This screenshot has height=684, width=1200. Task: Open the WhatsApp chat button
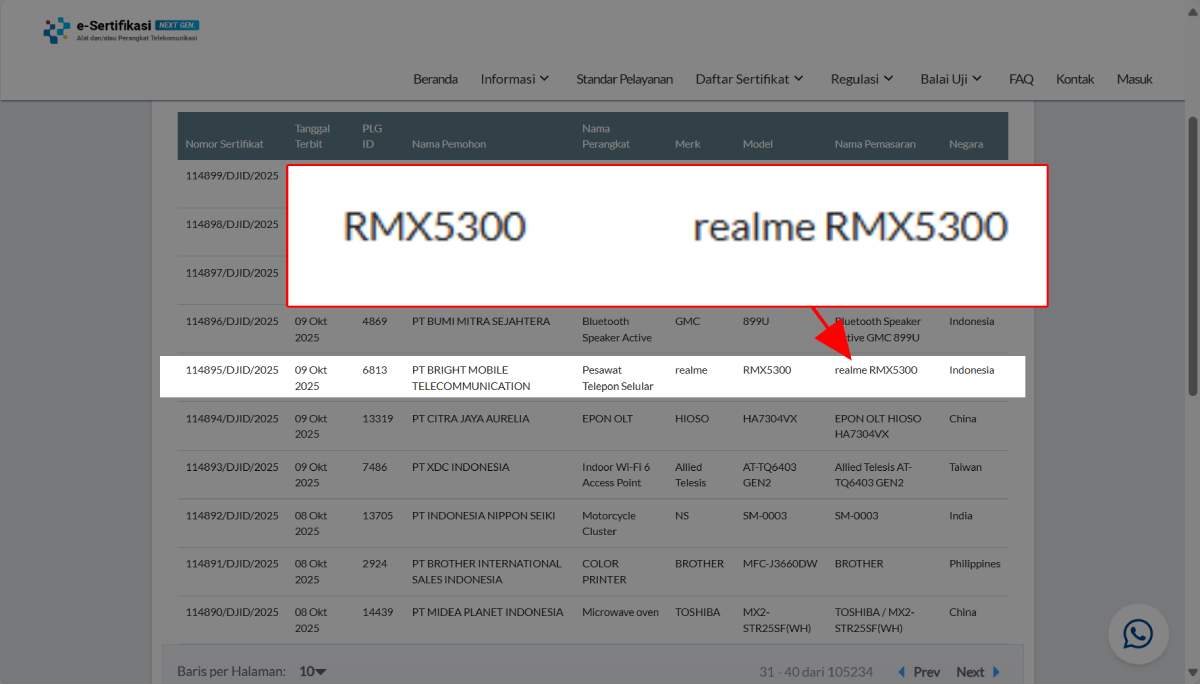click(1137, 634)
